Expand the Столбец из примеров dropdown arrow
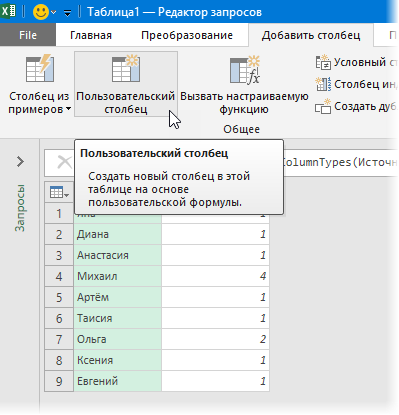The image size is (399, 415). (68, 109)
